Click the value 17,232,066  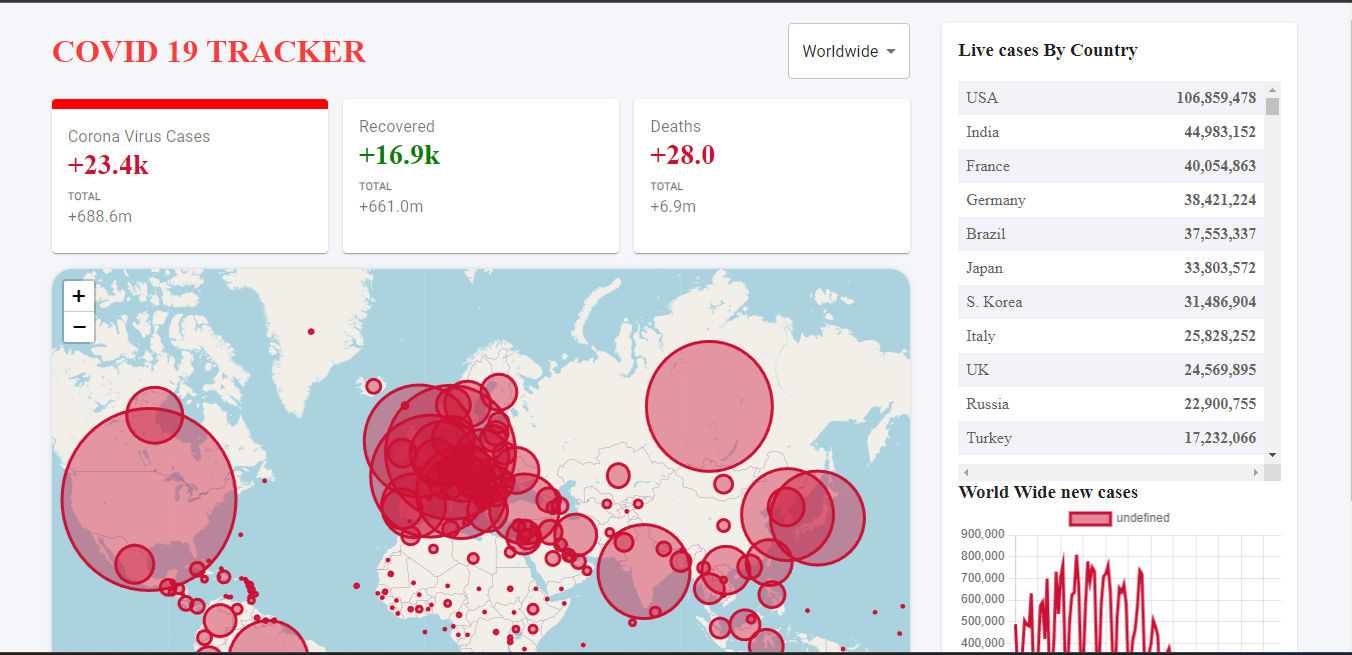[1220, 438]
